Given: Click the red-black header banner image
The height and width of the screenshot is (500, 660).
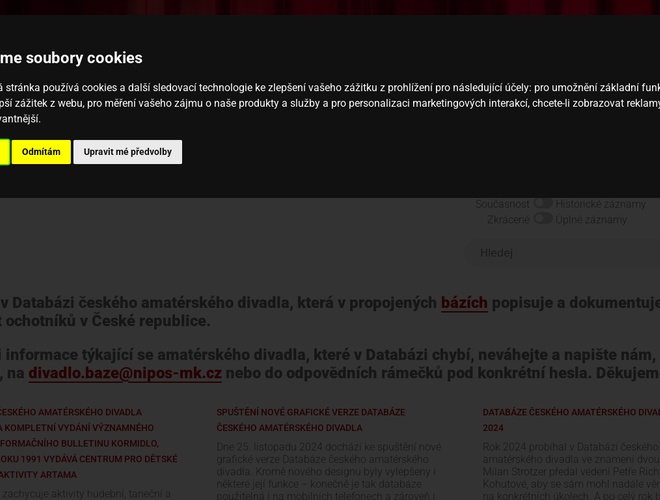Looking at the screenshot, I should (x=330, y=7).
